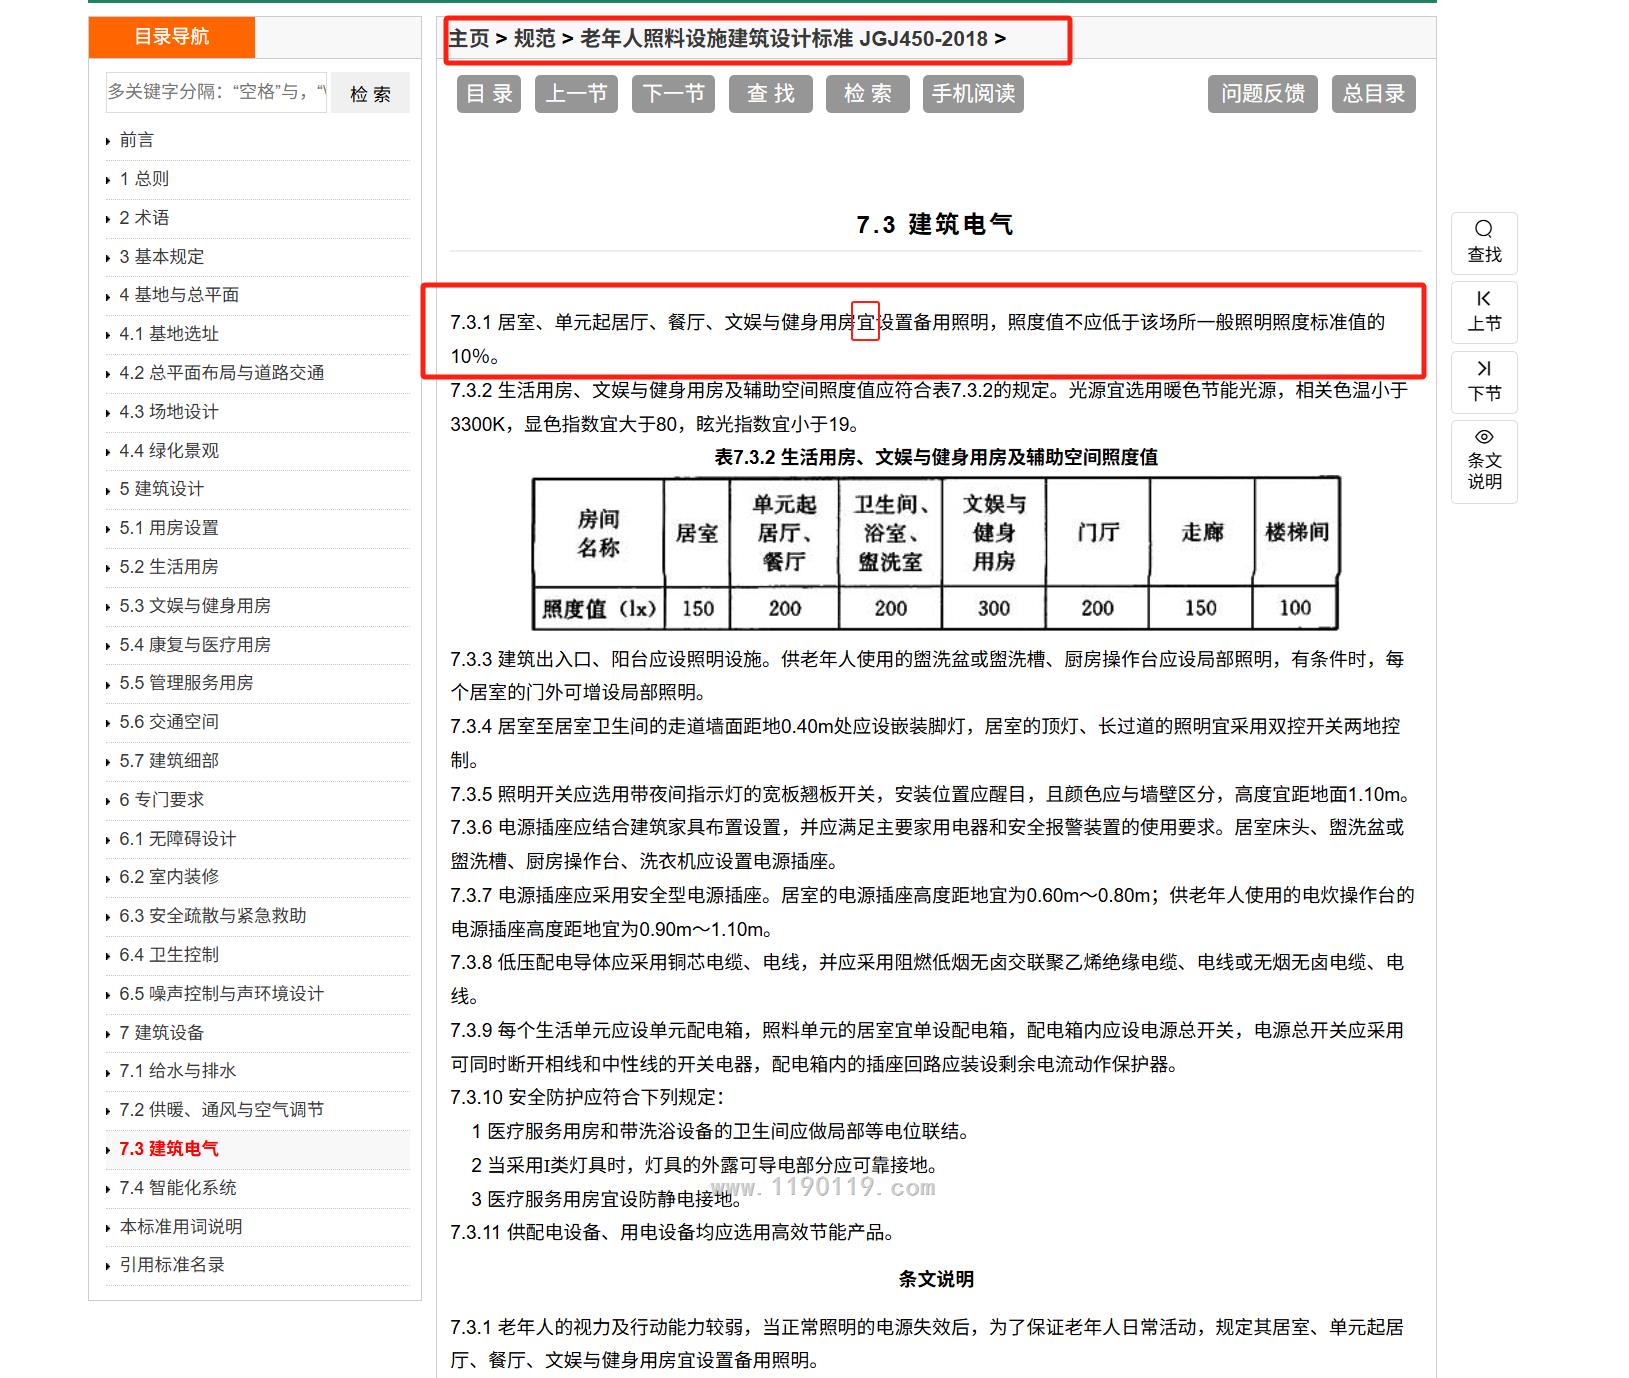Open 4 基地与总平面 chapter
1629x1378 pixels.
179,295
